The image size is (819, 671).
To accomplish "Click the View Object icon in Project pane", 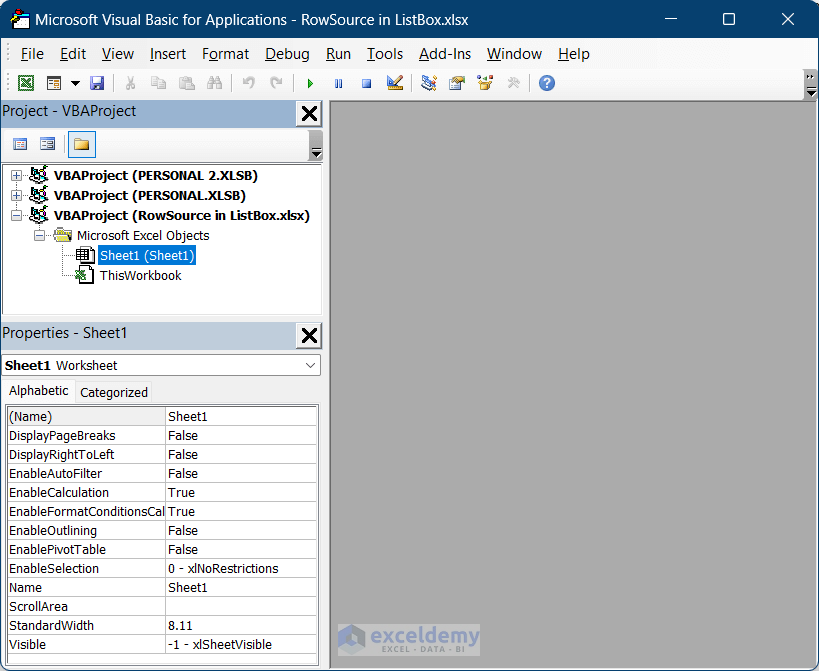I will coord(48,144).
